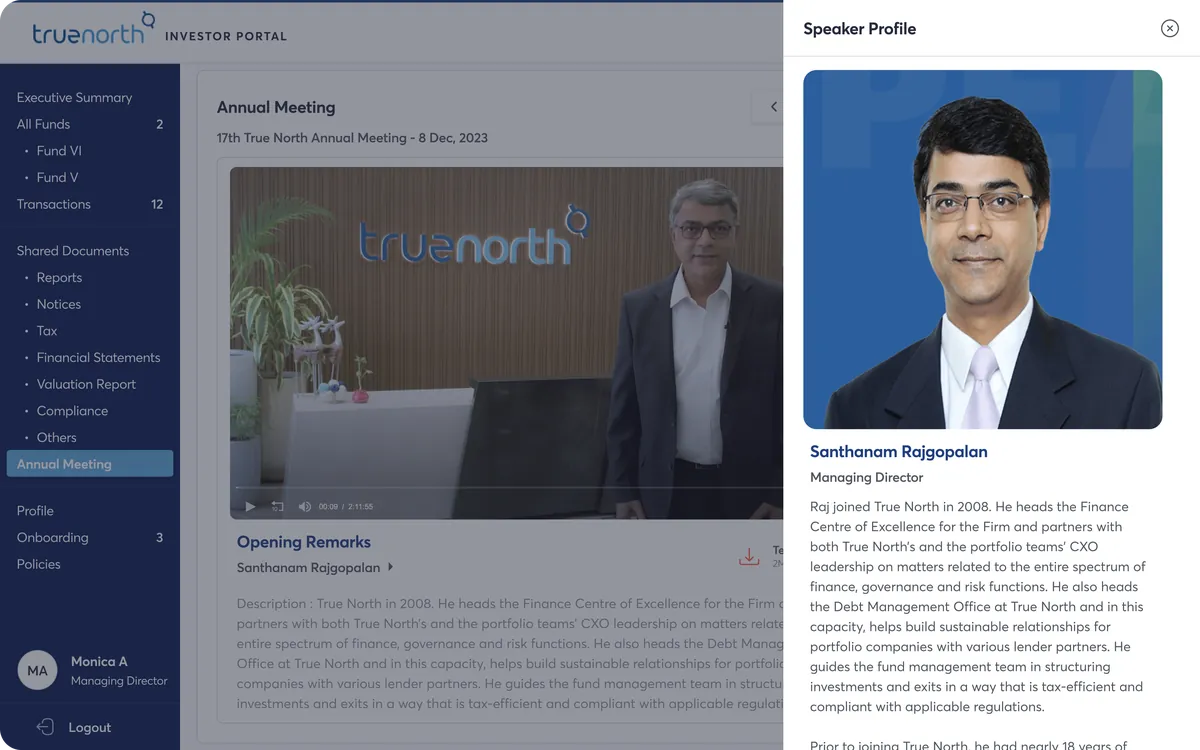Open Policies in sidebar
This screenshot has width=1200, height=750.
point(38,564)
